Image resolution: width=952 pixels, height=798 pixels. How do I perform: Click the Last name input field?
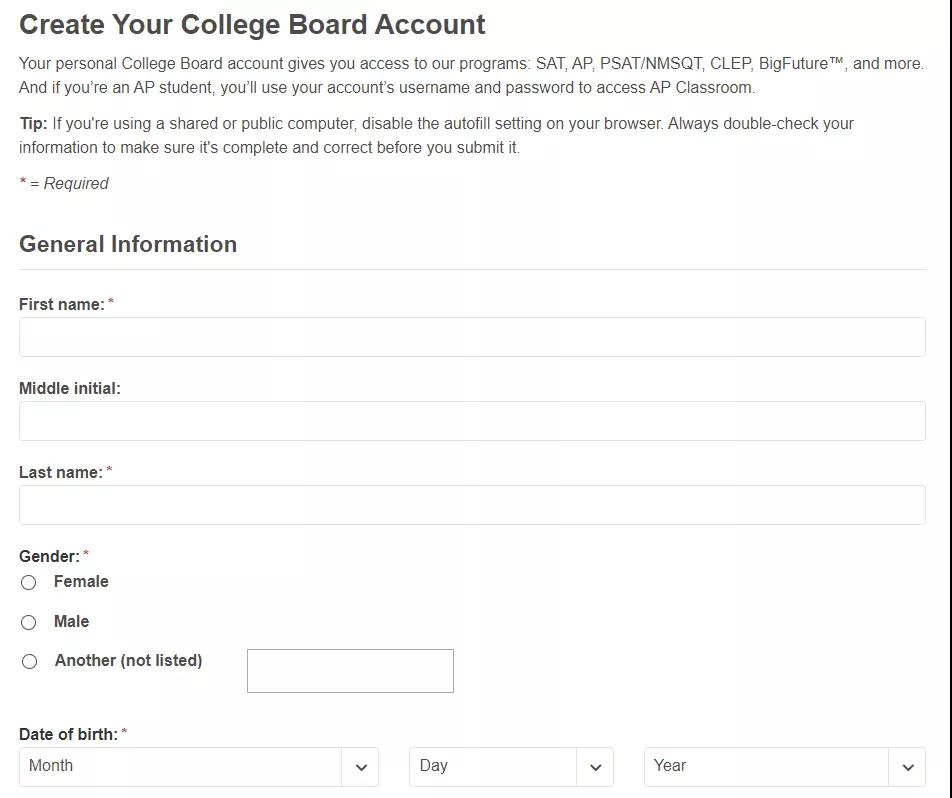pyautogui.click(x=472, y=505)
